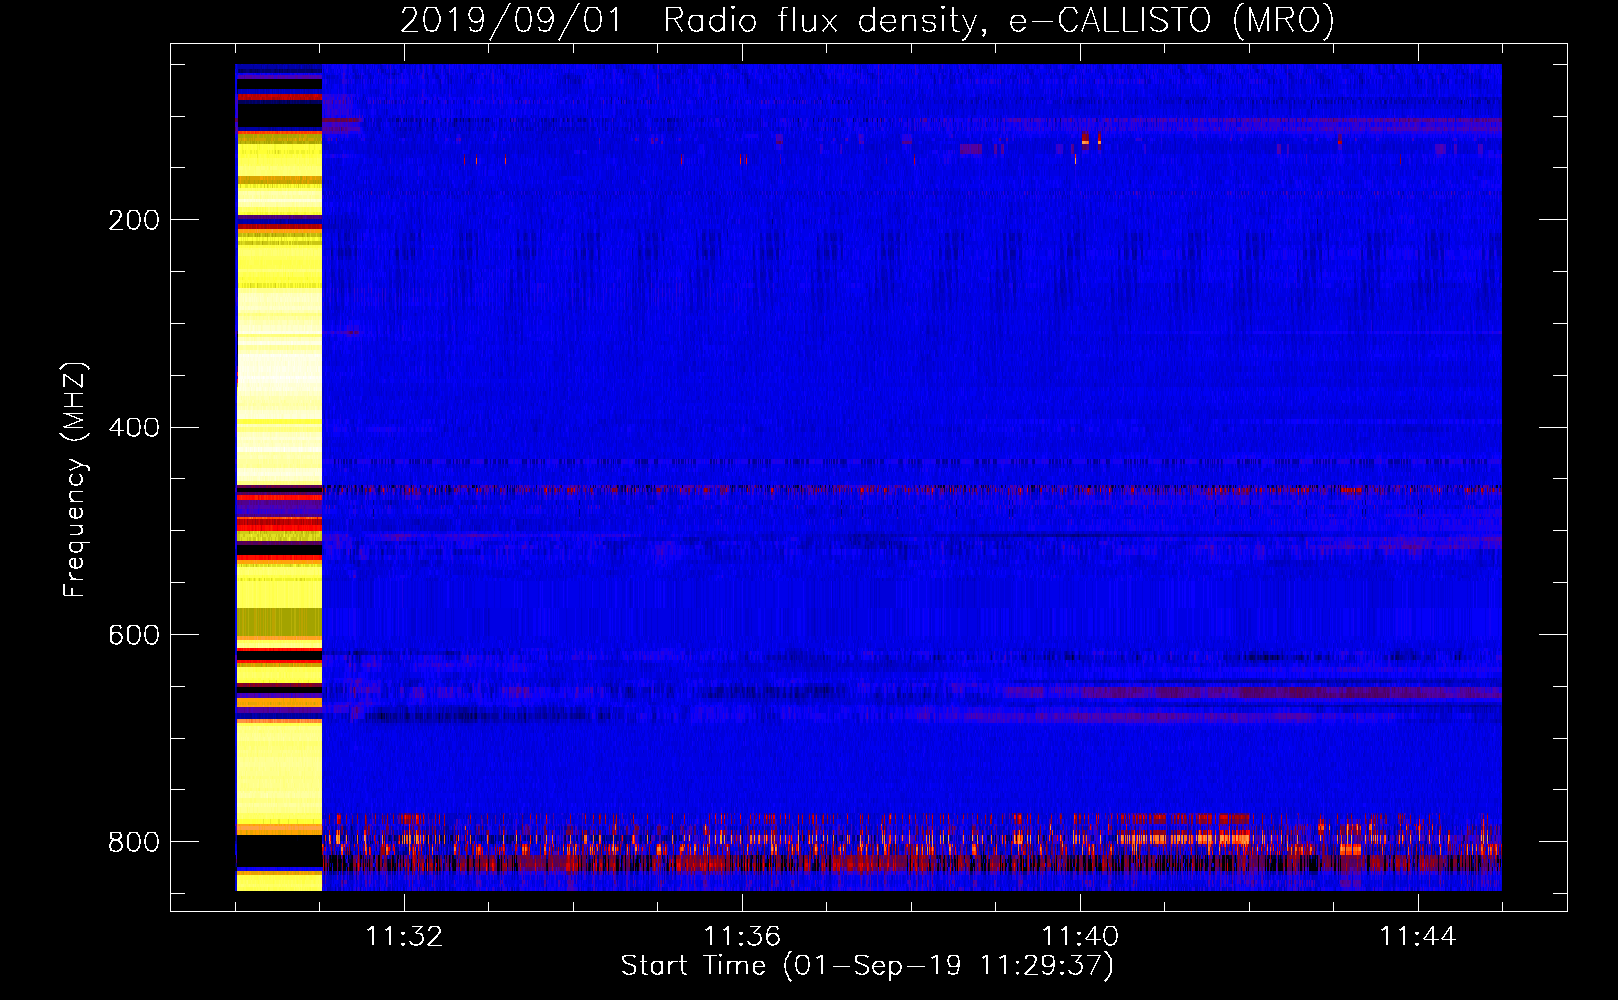Click the 800 MHz frequency tick label
Viewport: 1618px width, 1000px height.
pyautogui.click(x=133, y=842)
